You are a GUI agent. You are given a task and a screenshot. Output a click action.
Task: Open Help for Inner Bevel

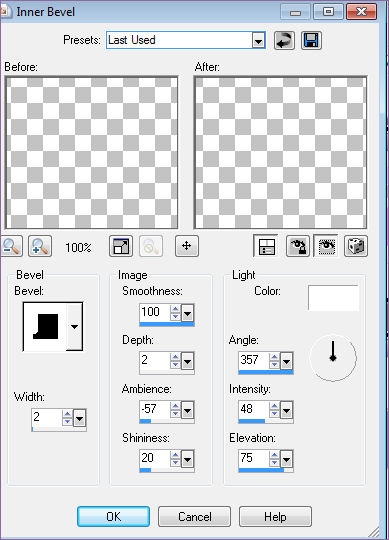tap(275, 516)
